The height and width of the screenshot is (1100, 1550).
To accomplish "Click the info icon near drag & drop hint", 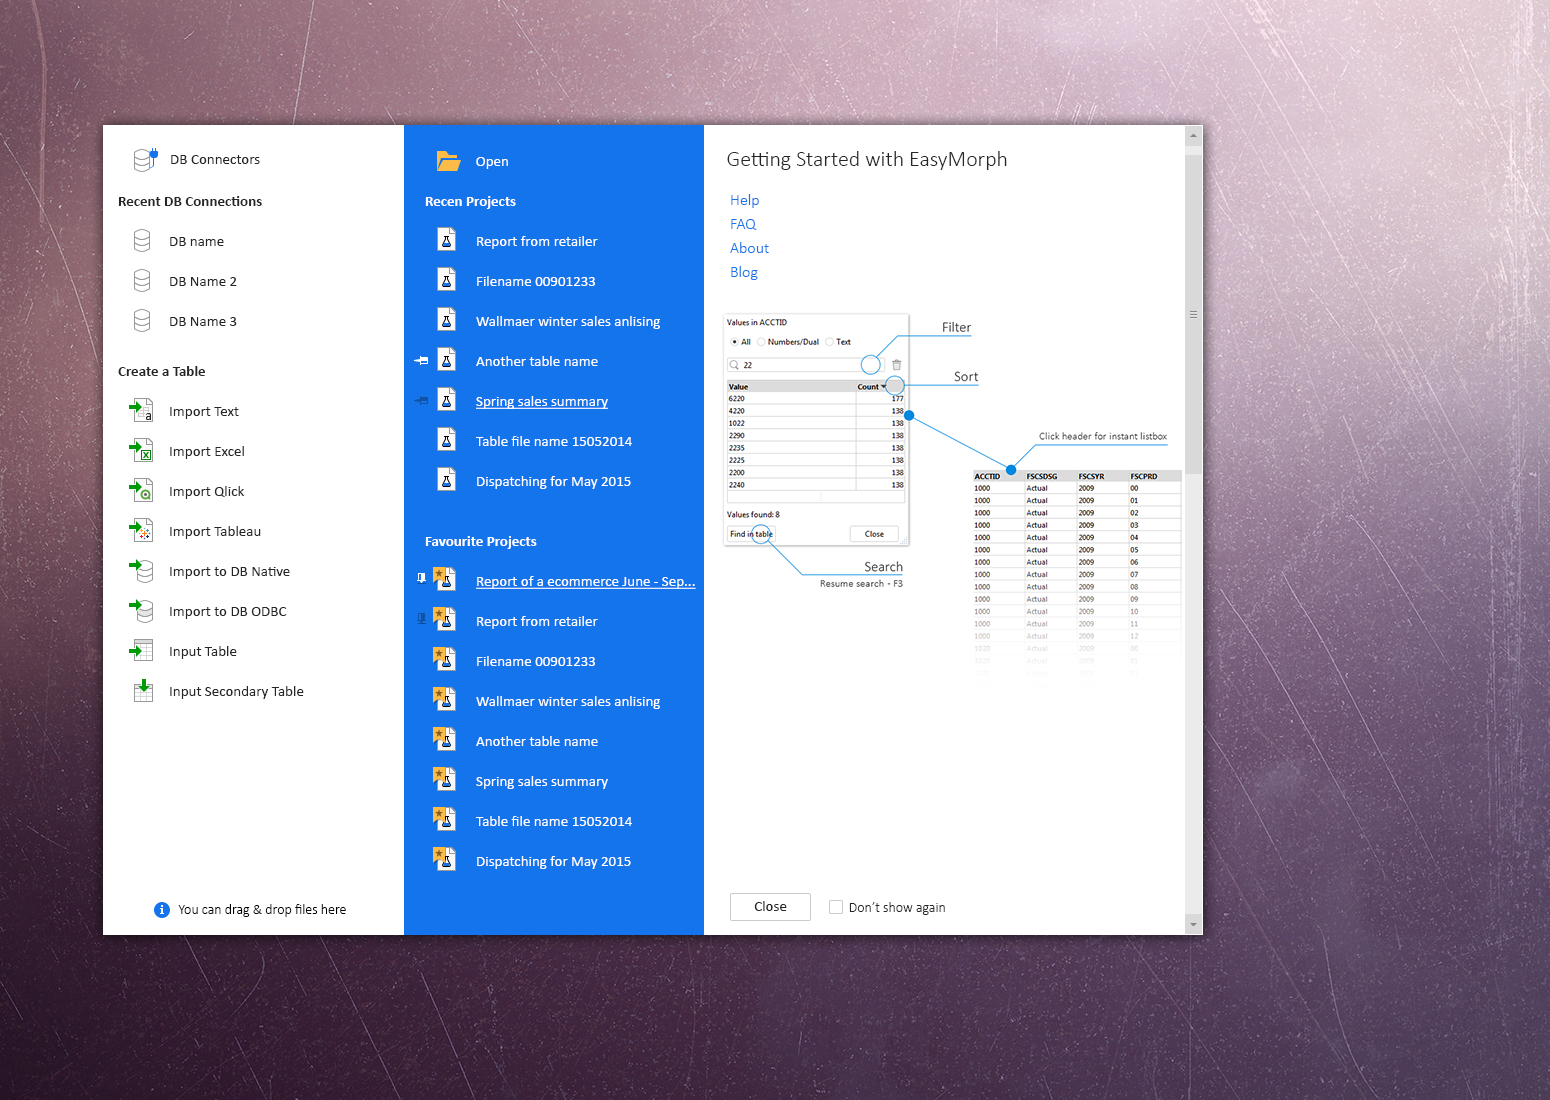I will (x=162, y=910).
